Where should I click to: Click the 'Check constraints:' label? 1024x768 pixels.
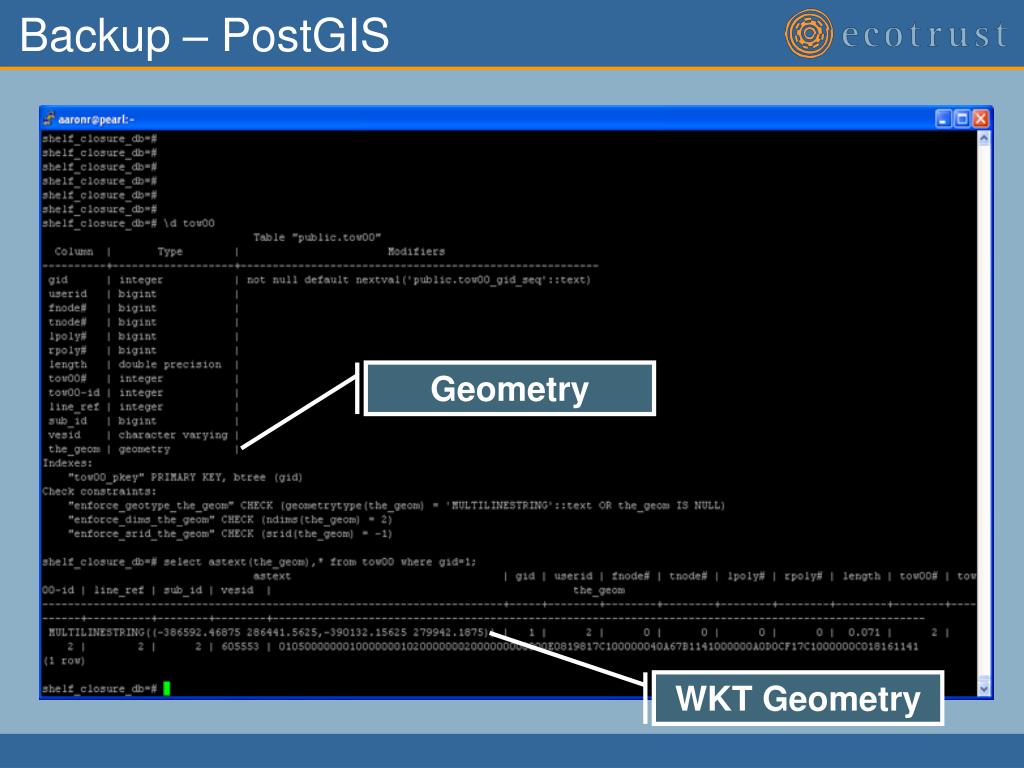pos(99,492)
